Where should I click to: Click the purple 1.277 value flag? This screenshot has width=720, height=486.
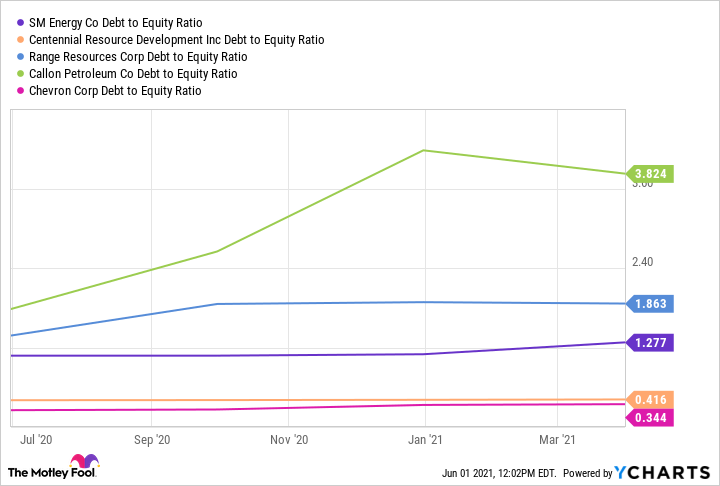point(649,342)
